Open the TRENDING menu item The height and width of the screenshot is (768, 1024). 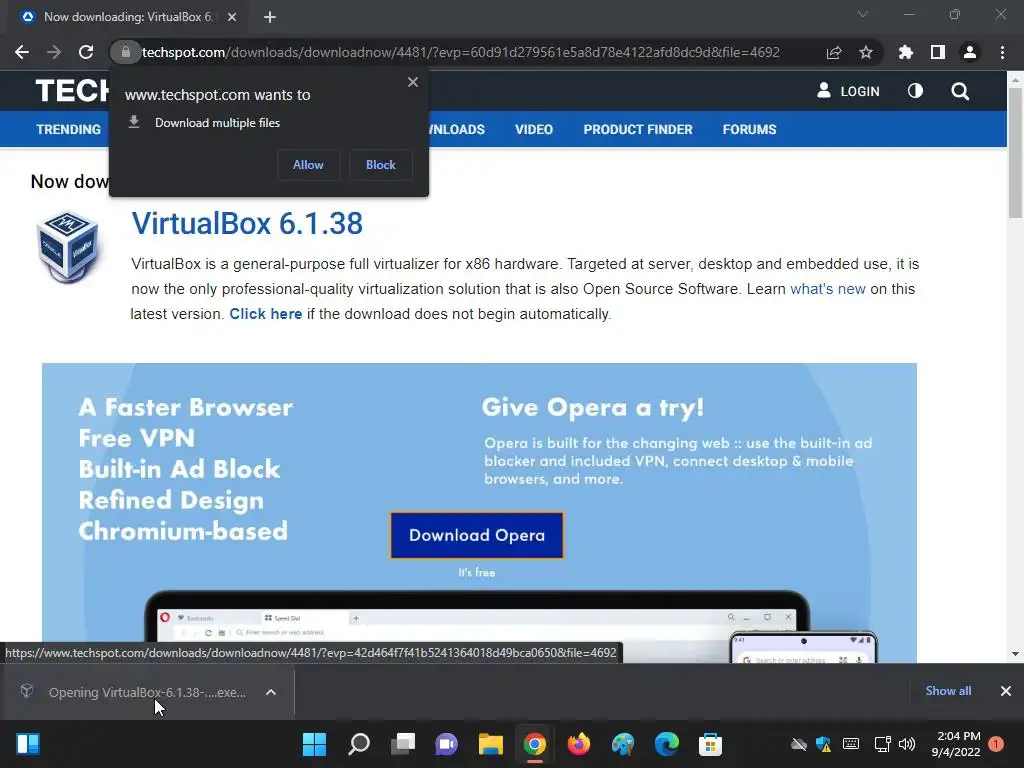click(x=69, y=129)
